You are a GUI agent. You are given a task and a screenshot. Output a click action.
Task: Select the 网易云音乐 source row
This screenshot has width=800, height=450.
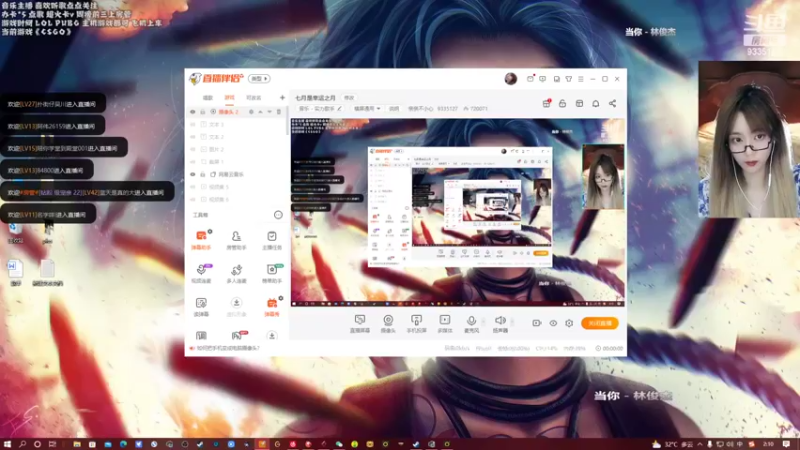pos(236,174)
